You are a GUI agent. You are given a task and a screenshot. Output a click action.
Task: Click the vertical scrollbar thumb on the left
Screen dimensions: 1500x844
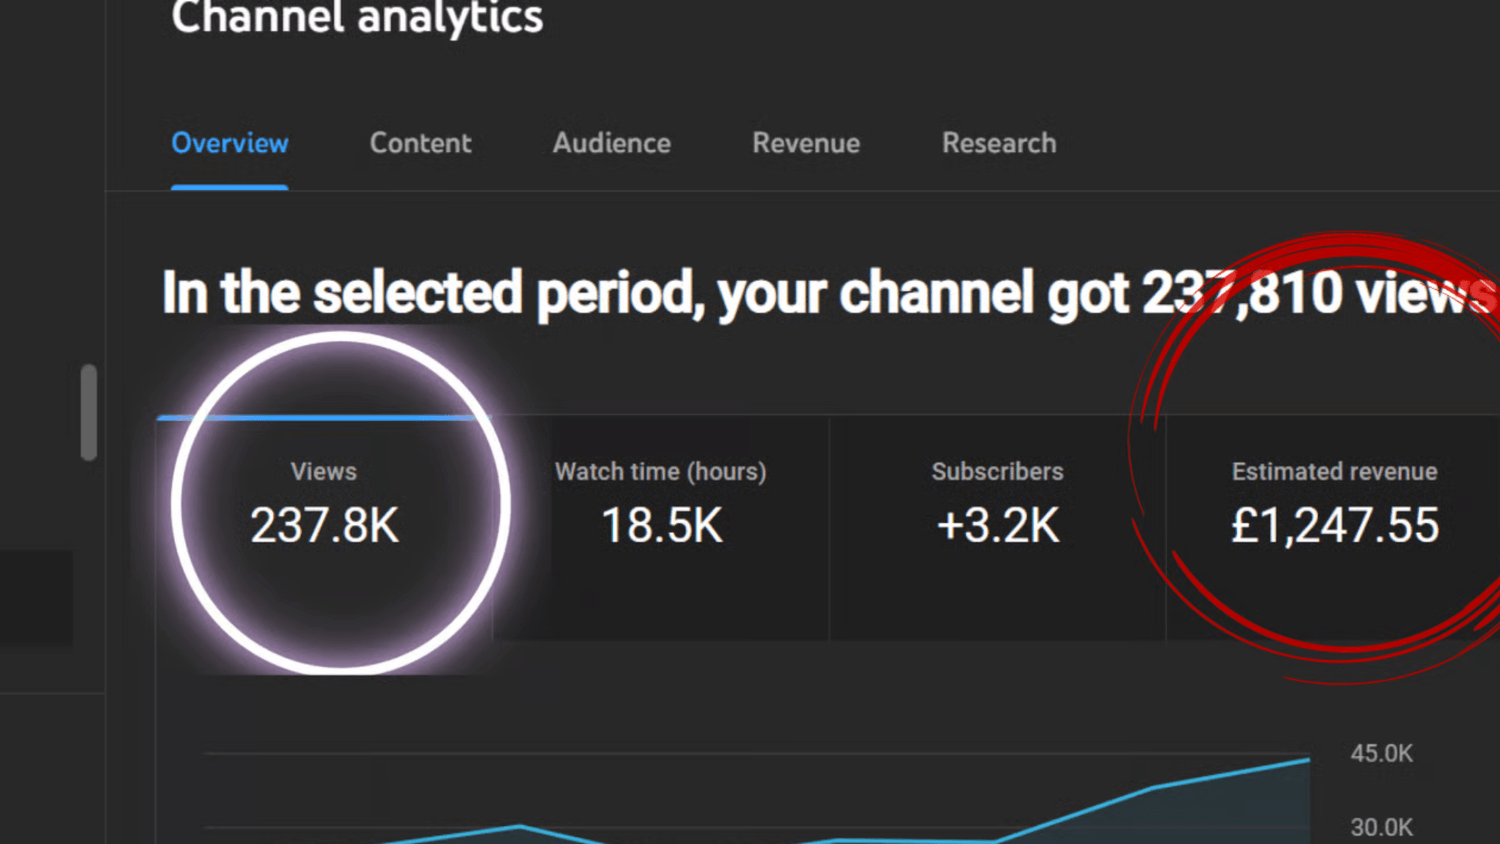(x=89, y=411)
